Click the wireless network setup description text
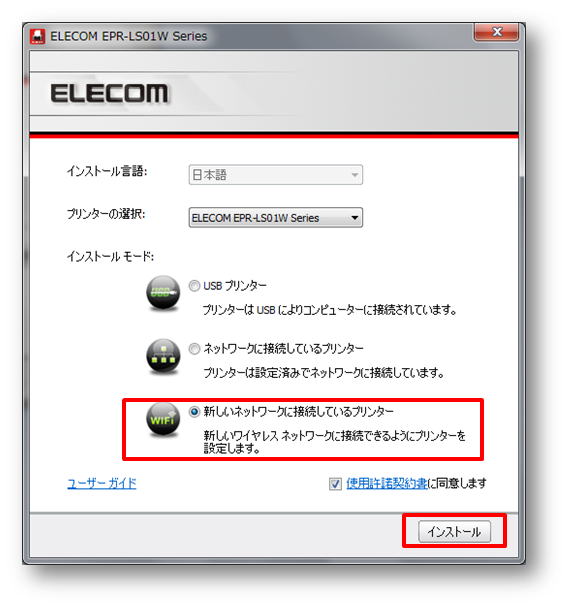Screen dimensions: 568x607 [x=335, y=442]
